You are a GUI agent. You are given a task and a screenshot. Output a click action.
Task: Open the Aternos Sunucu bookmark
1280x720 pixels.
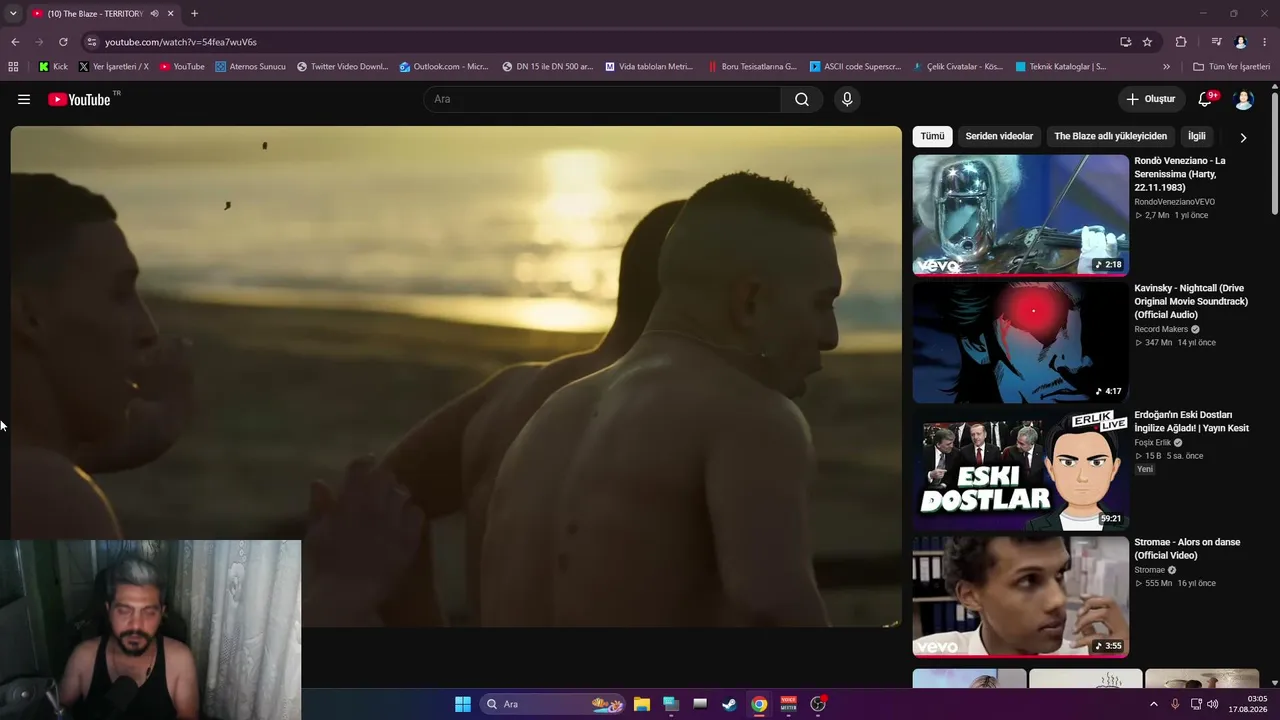(250, 67)
